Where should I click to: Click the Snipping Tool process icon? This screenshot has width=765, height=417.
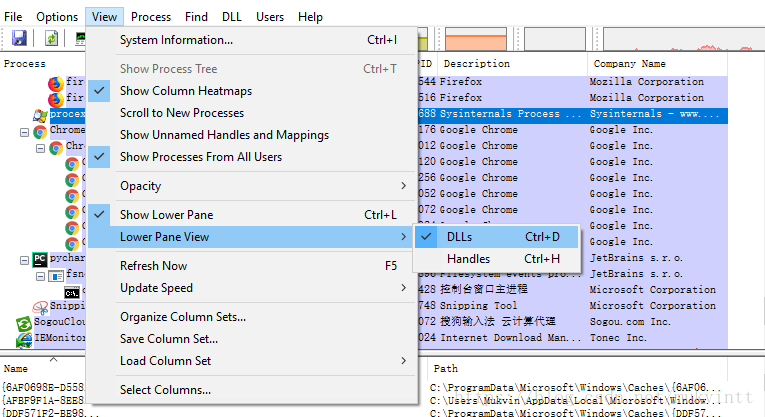[x=40, y=307]
